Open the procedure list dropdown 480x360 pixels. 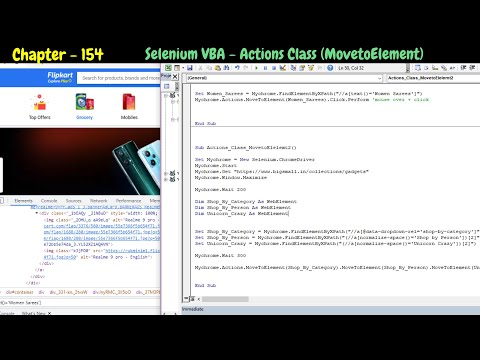(433, 78)
